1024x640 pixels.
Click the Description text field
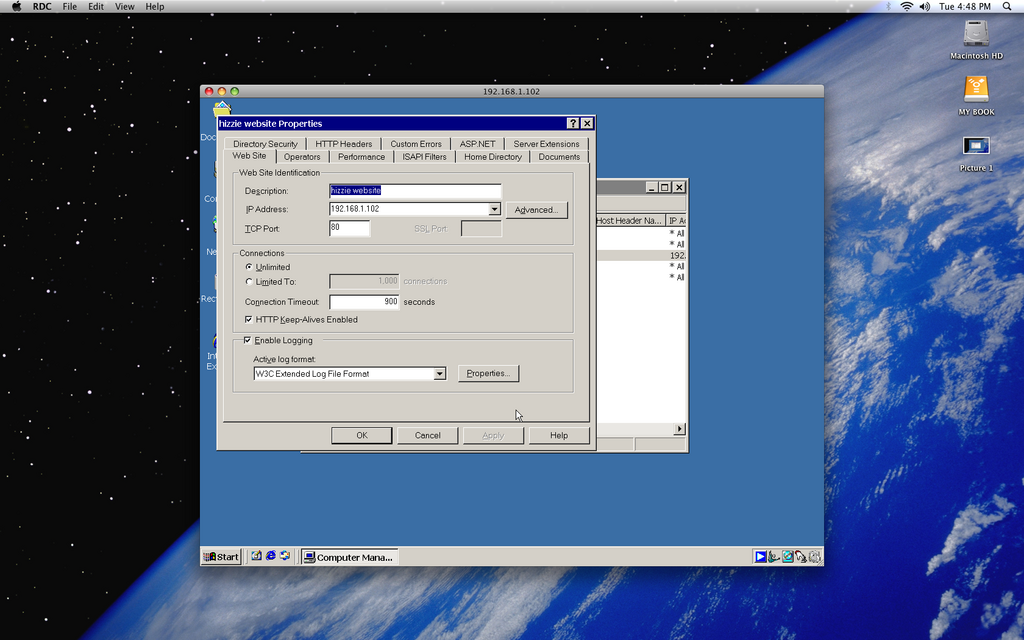pyautogui.click(x=415, y=191)
